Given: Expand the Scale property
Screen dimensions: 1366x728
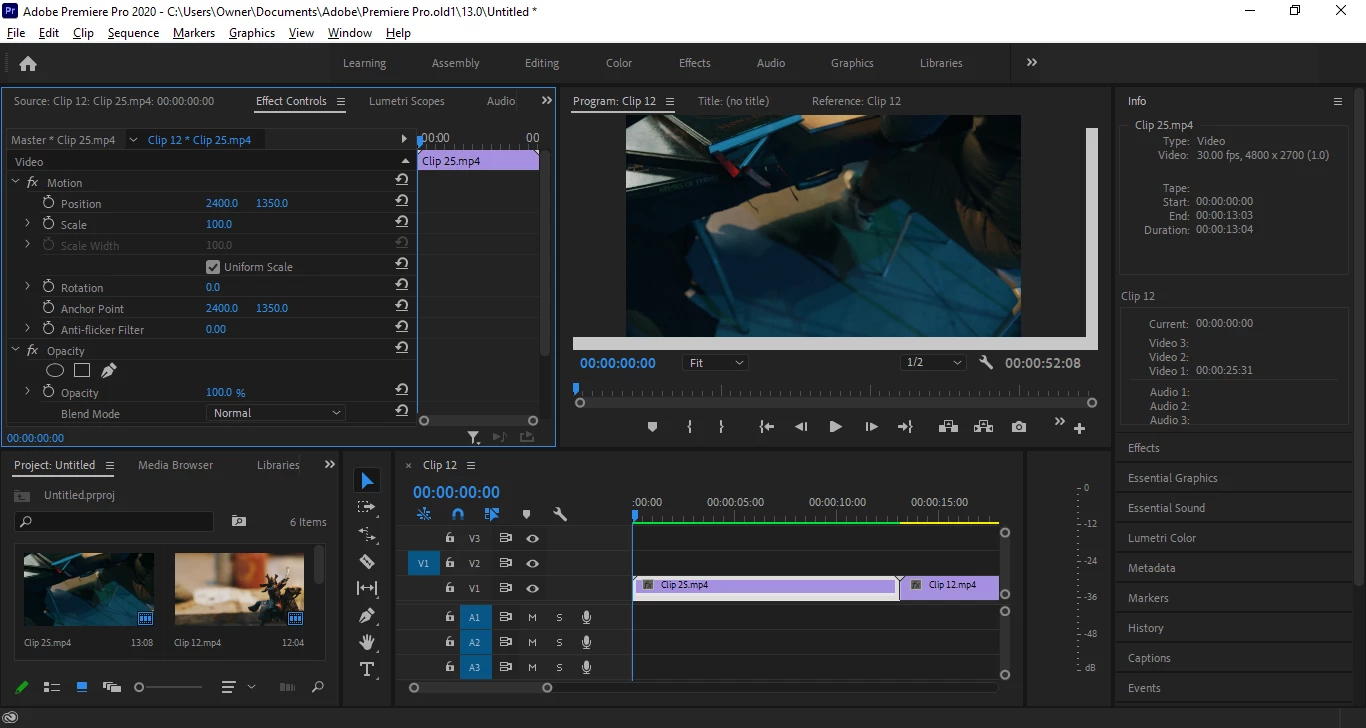Looking at the screenshot, I should point(27,224).
